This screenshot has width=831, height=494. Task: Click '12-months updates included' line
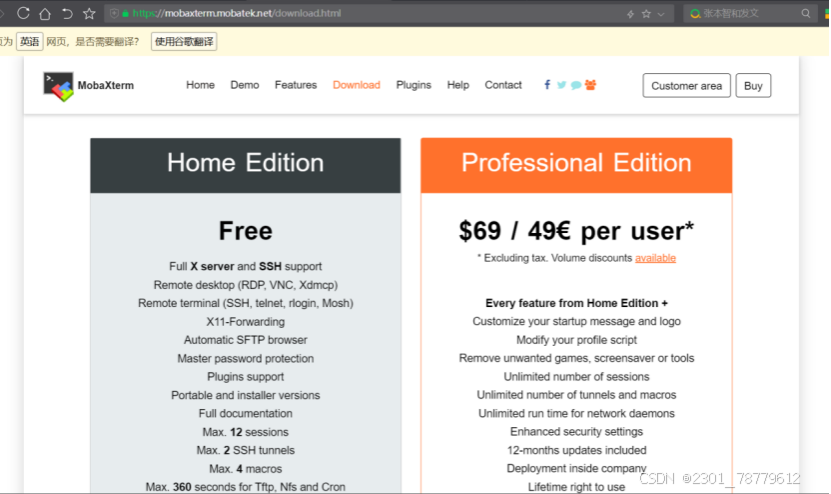pyautogui.click(x=576, y=450)
